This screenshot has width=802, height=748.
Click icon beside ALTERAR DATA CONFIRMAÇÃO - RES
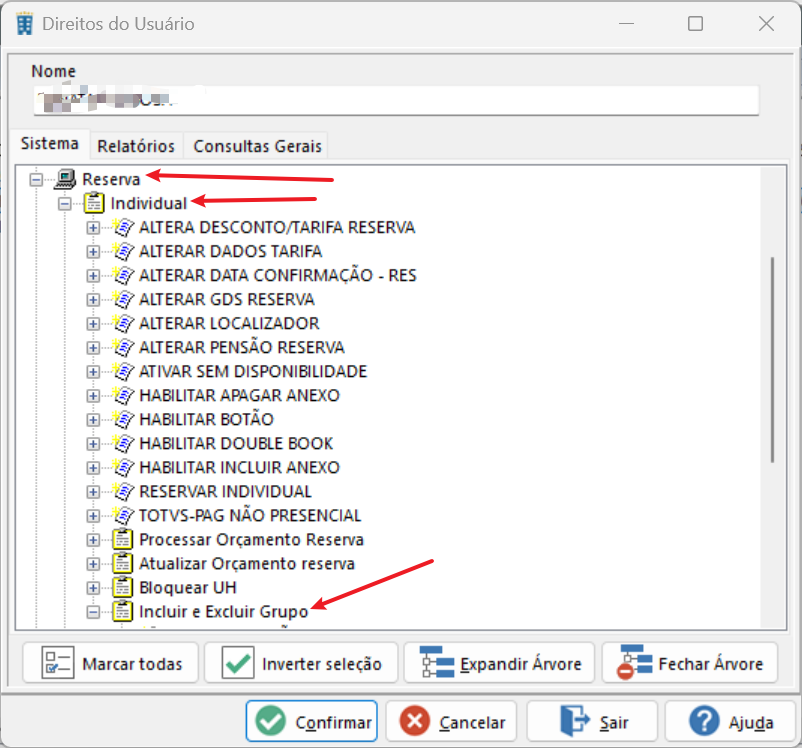tap(123, 275)
